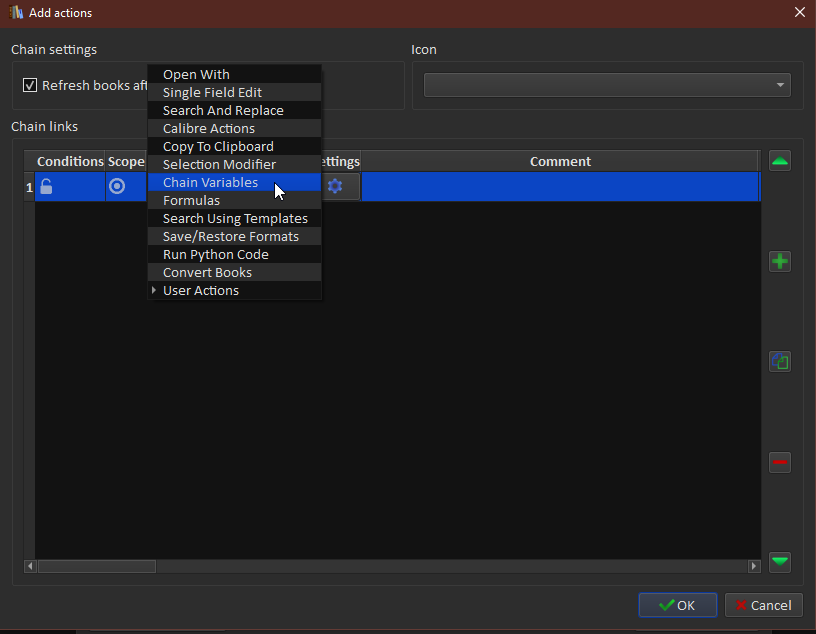Add a new chain link with plus icon

coord(780,261)
